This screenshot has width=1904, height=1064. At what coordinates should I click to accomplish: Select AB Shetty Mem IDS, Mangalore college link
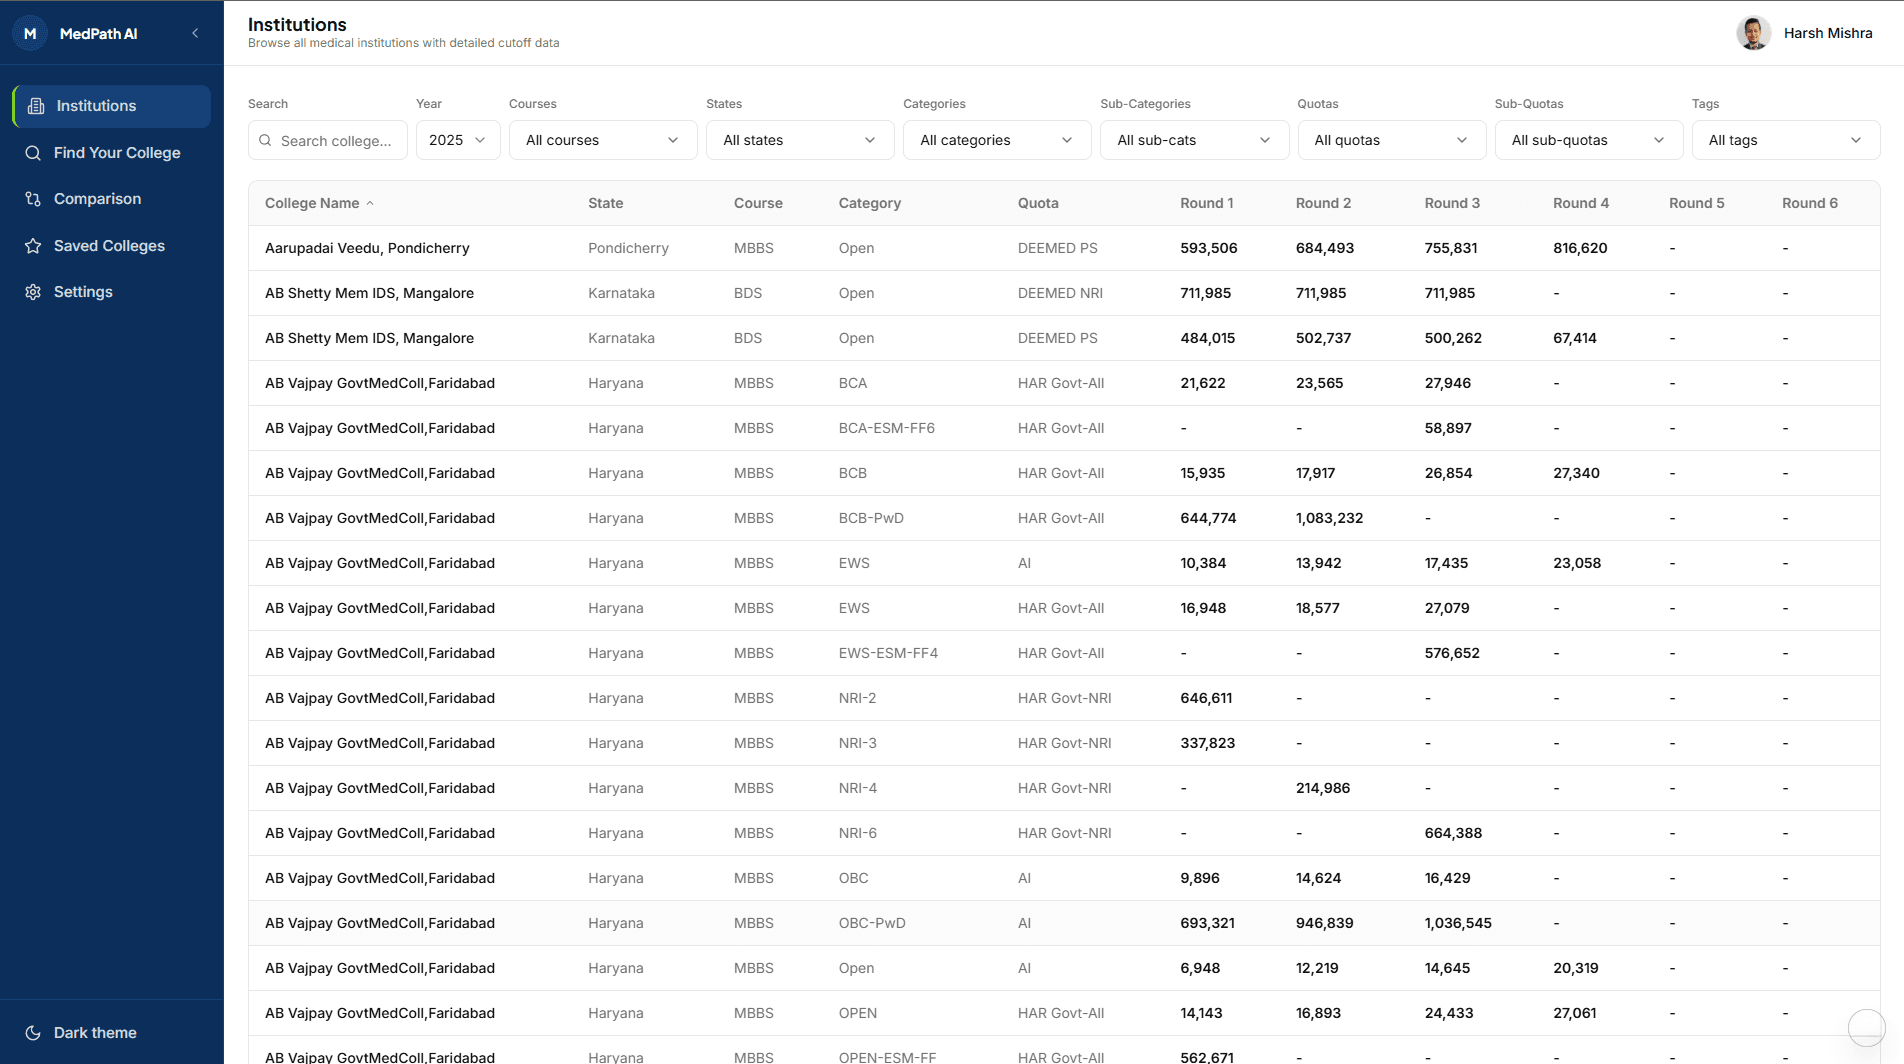coord(369,293)
